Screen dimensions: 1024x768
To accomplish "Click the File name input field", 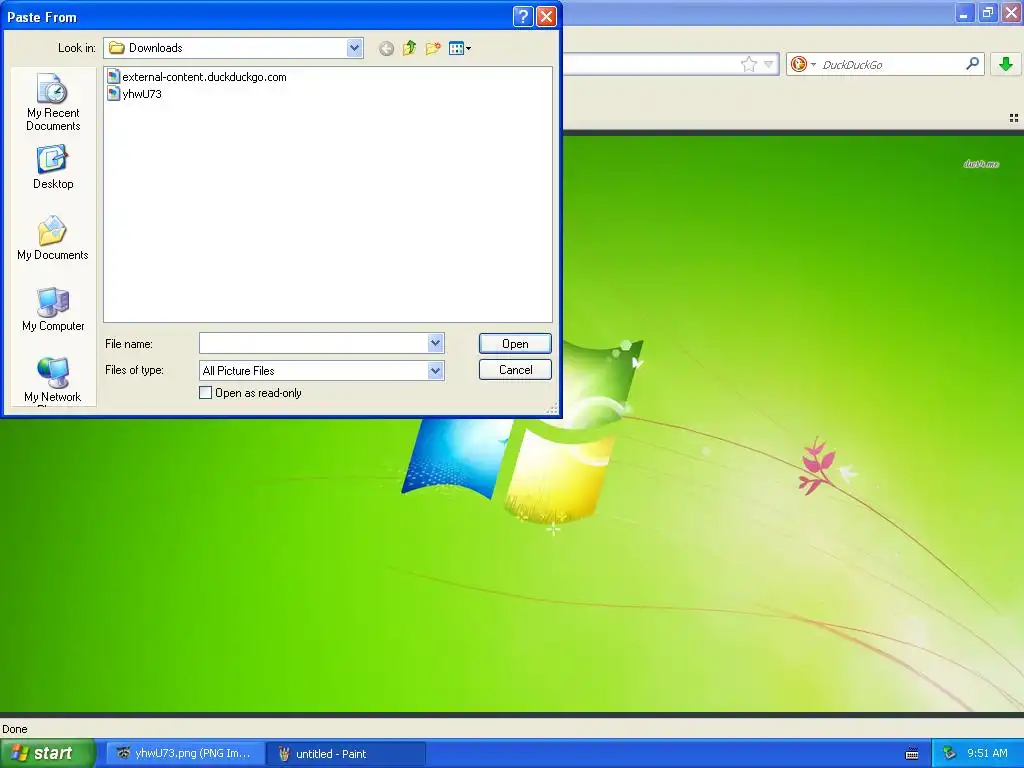I will click(x=313, y=344).
